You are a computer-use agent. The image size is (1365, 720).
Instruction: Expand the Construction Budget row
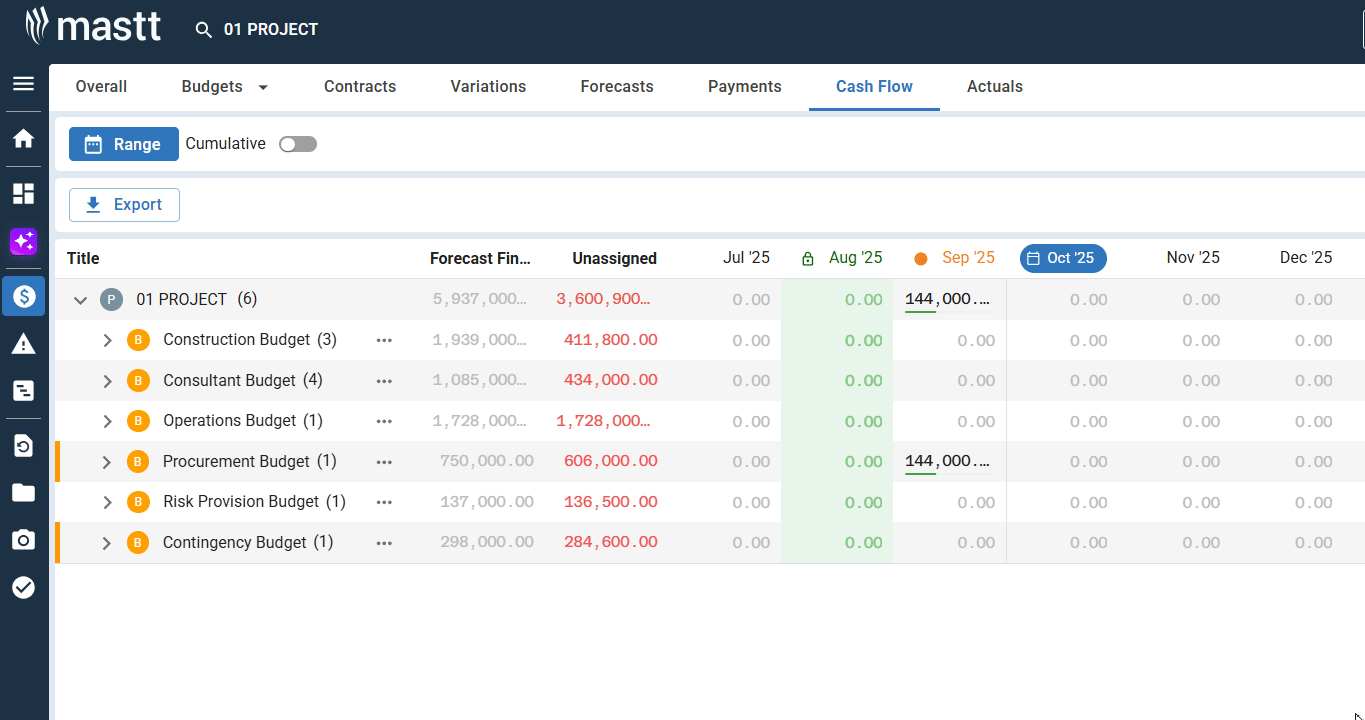[x=108, y=340]
